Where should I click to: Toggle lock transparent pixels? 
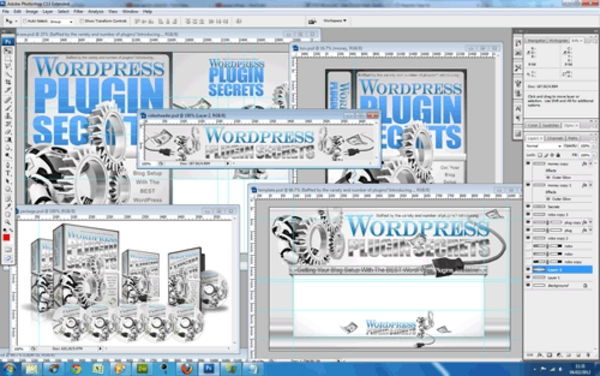point(540,155)
